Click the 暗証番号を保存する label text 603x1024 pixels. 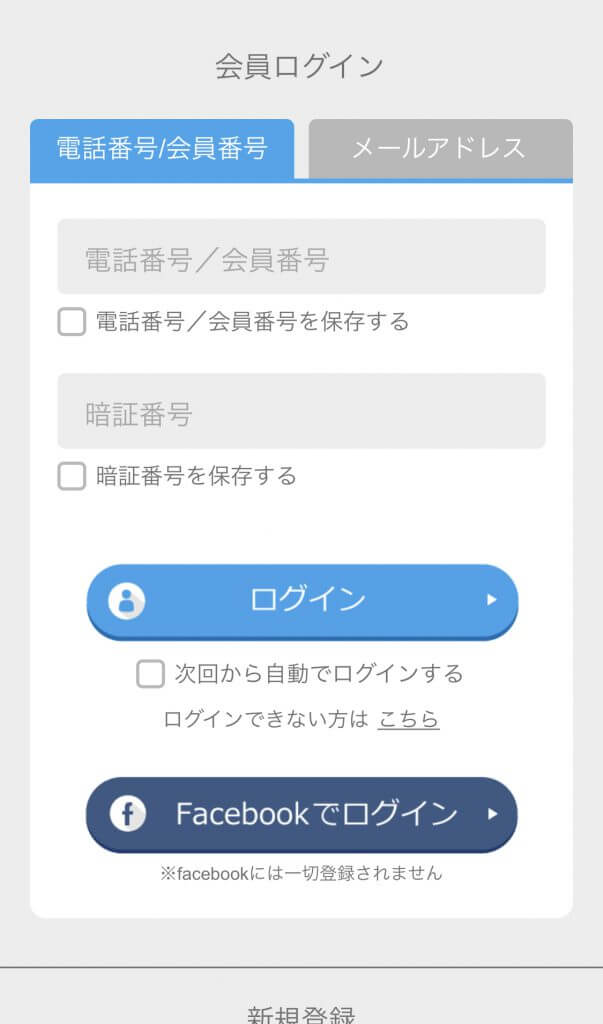196,476
